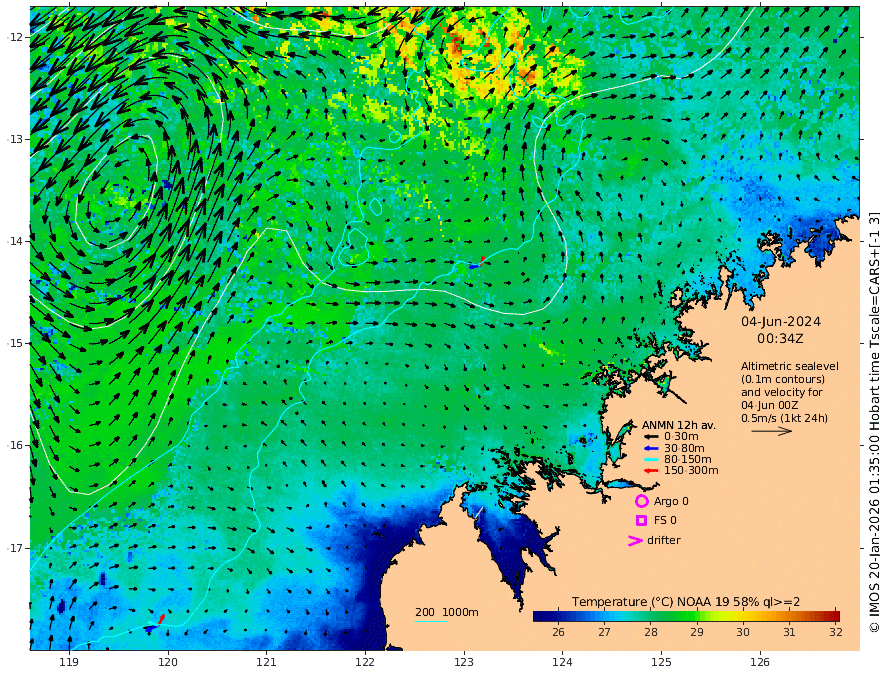Image resolution: width=880 pixels, height=680 pixels.
Task: Click the '200 1000m' bathymetry label
Action: (447, 612)
